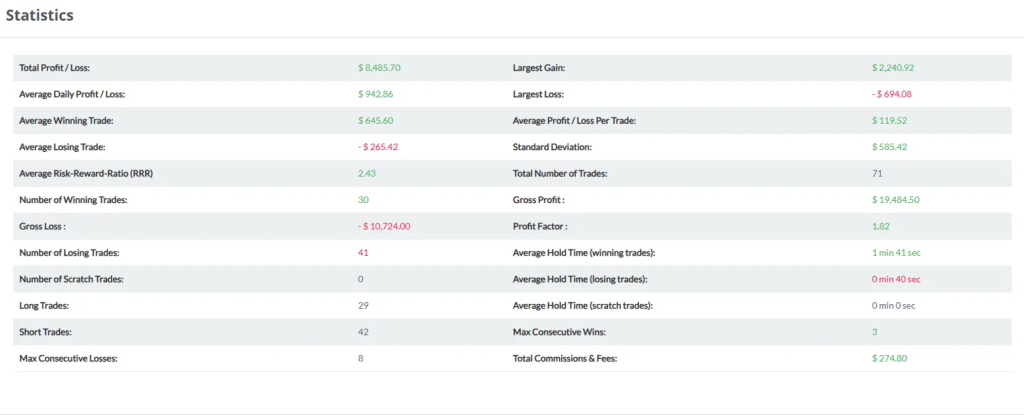Select the Largest Gain label
This screenshot has height=415, width=1024.
539,67
